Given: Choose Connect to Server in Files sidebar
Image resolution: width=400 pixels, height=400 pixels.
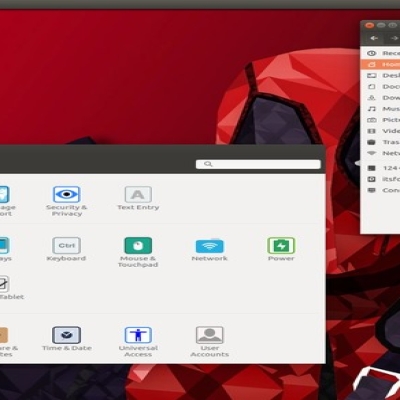Looking at the screenshot, I should [x=380, y=190].
